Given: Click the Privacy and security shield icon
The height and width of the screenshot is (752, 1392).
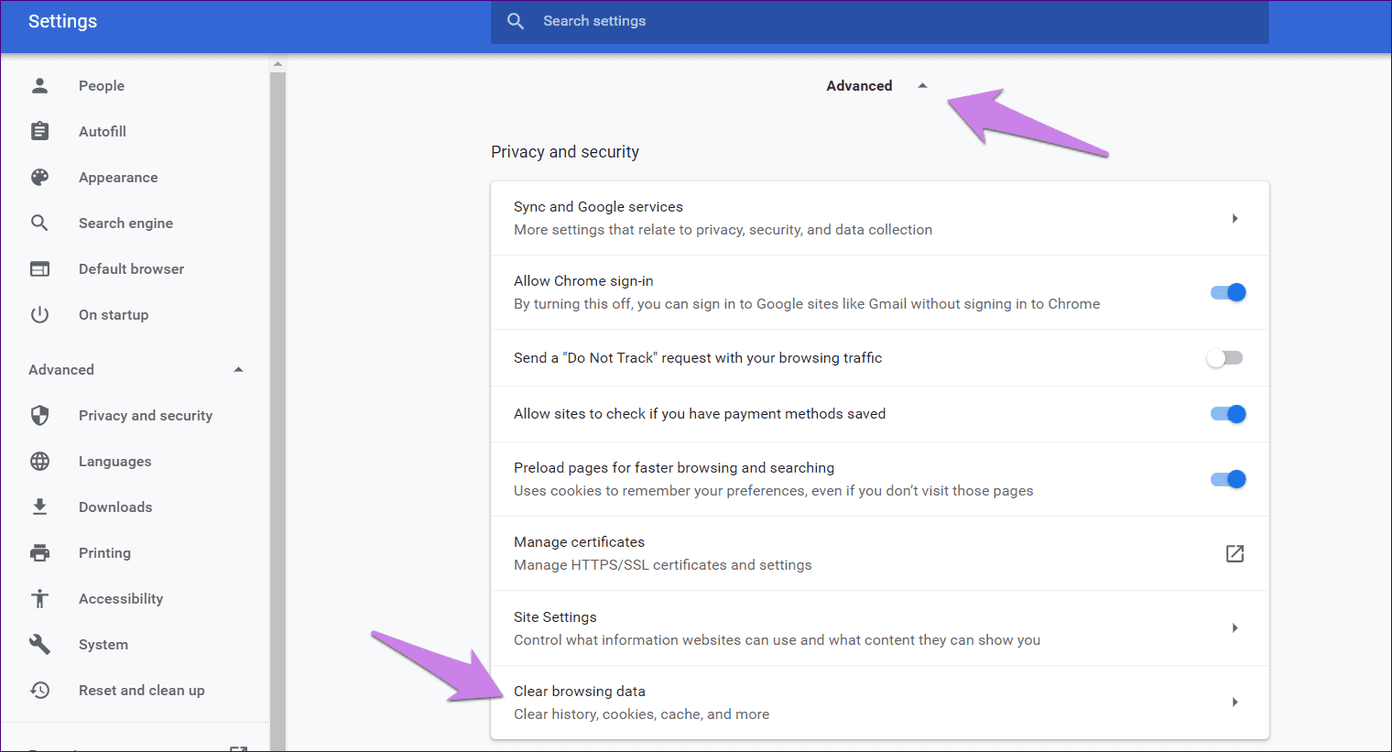Looking at the screenshot, I should [x=40, y=416].
